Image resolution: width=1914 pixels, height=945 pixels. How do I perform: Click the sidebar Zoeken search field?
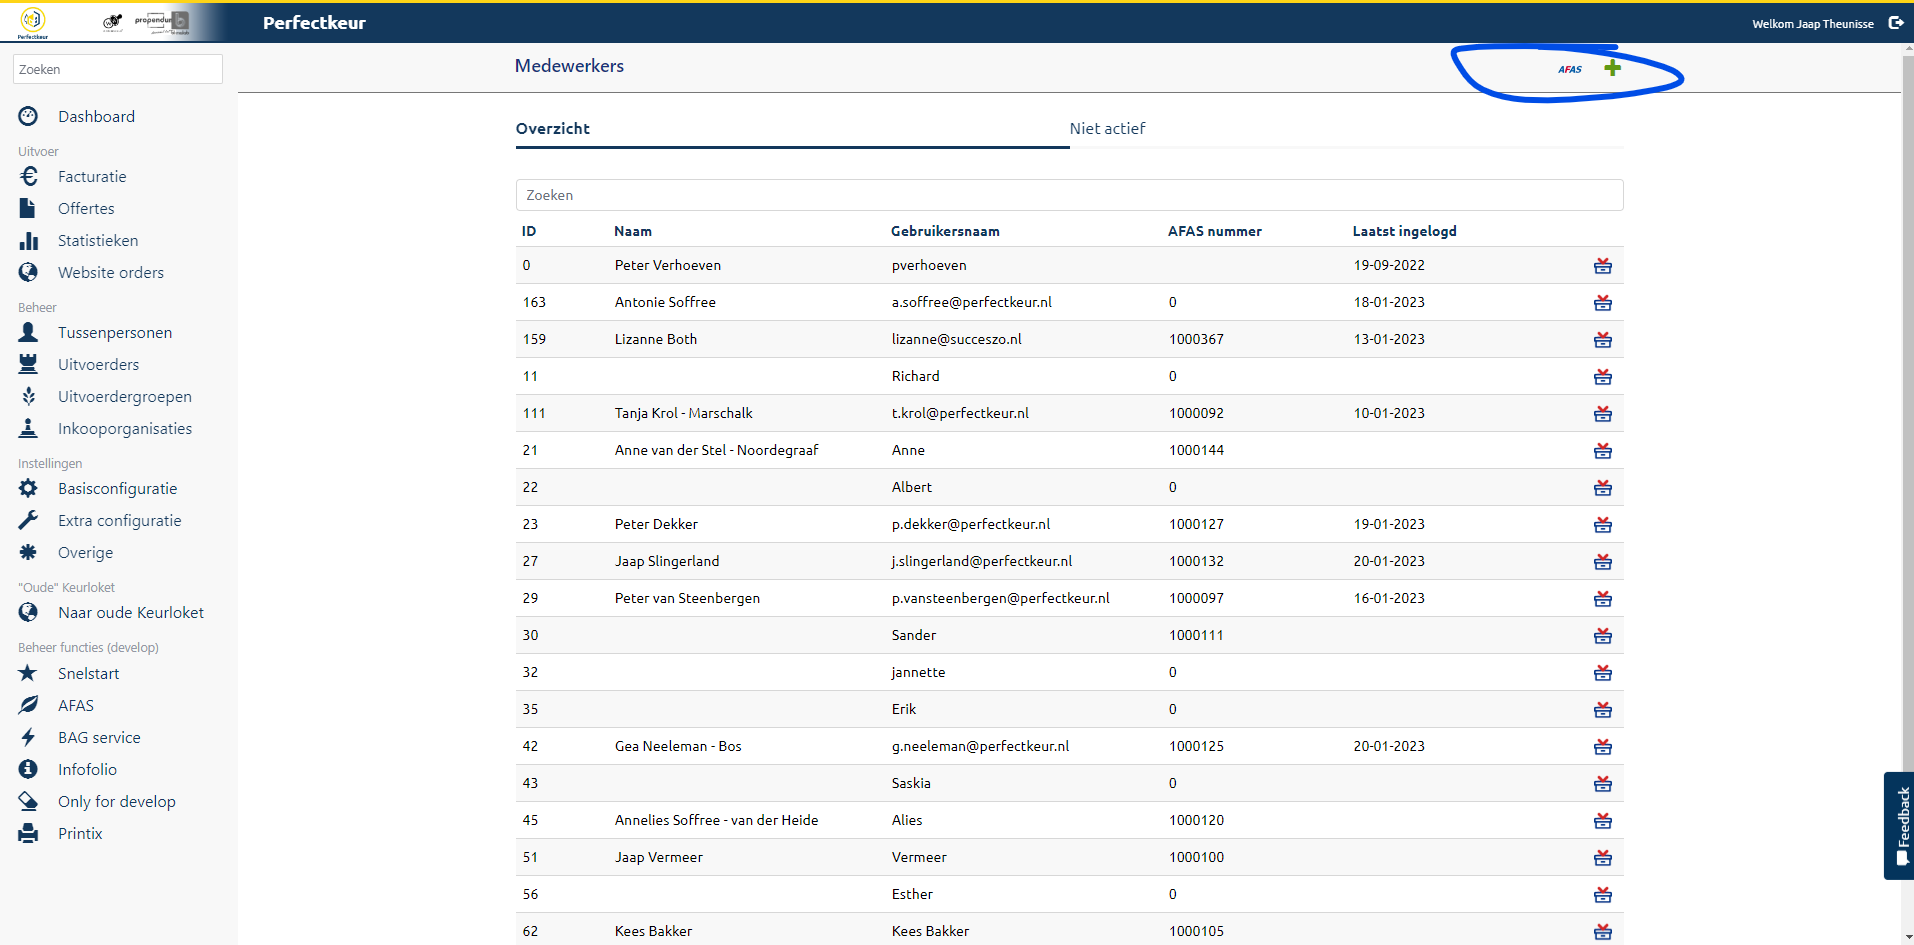pyautogui.click(x=118, y=69)
